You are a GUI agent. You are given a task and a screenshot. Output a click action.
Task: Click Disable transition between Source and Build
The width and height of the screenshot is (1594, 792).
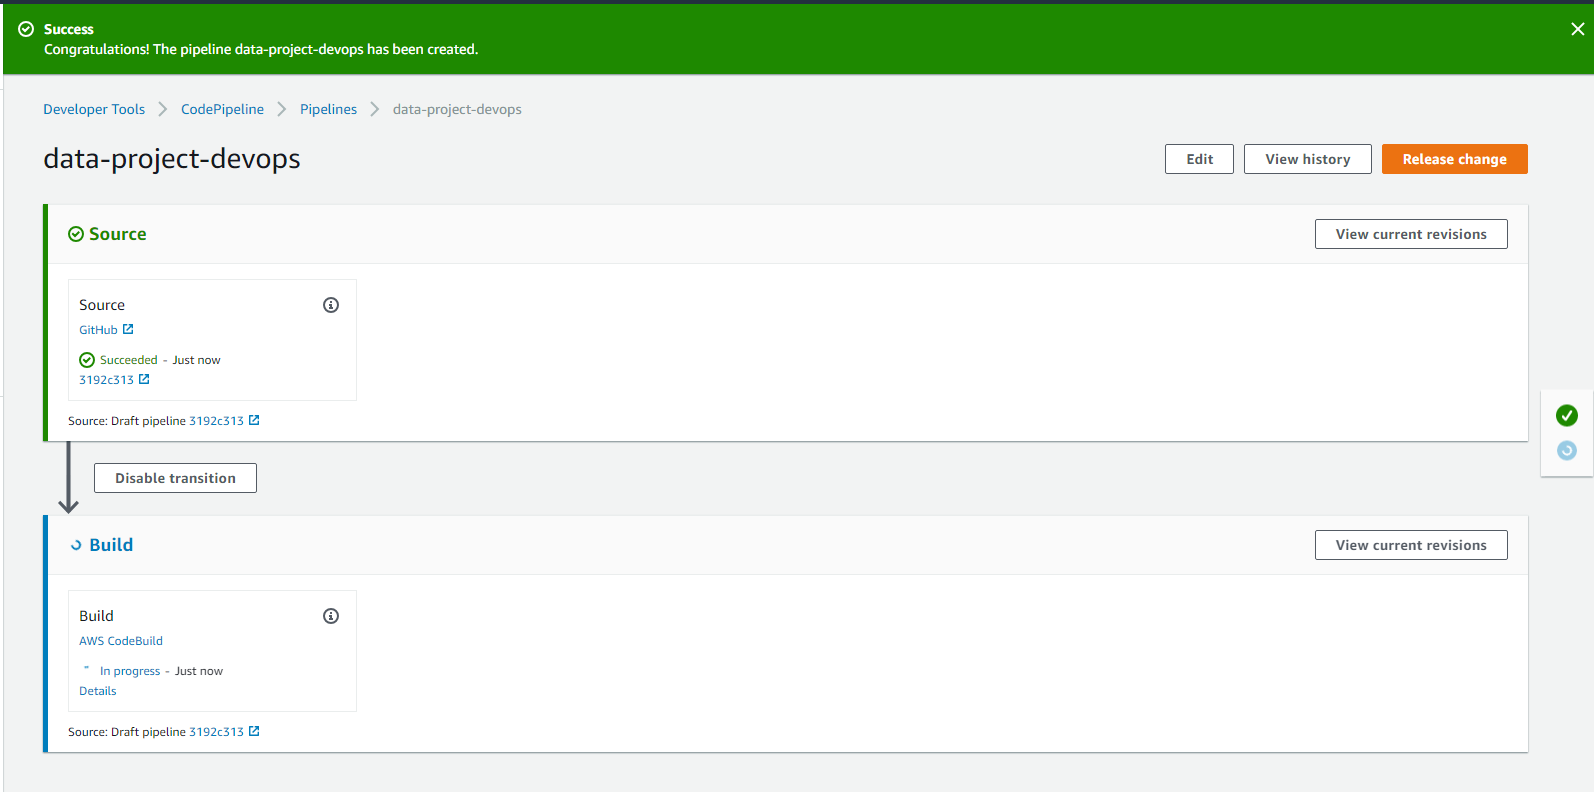point(175,478)
